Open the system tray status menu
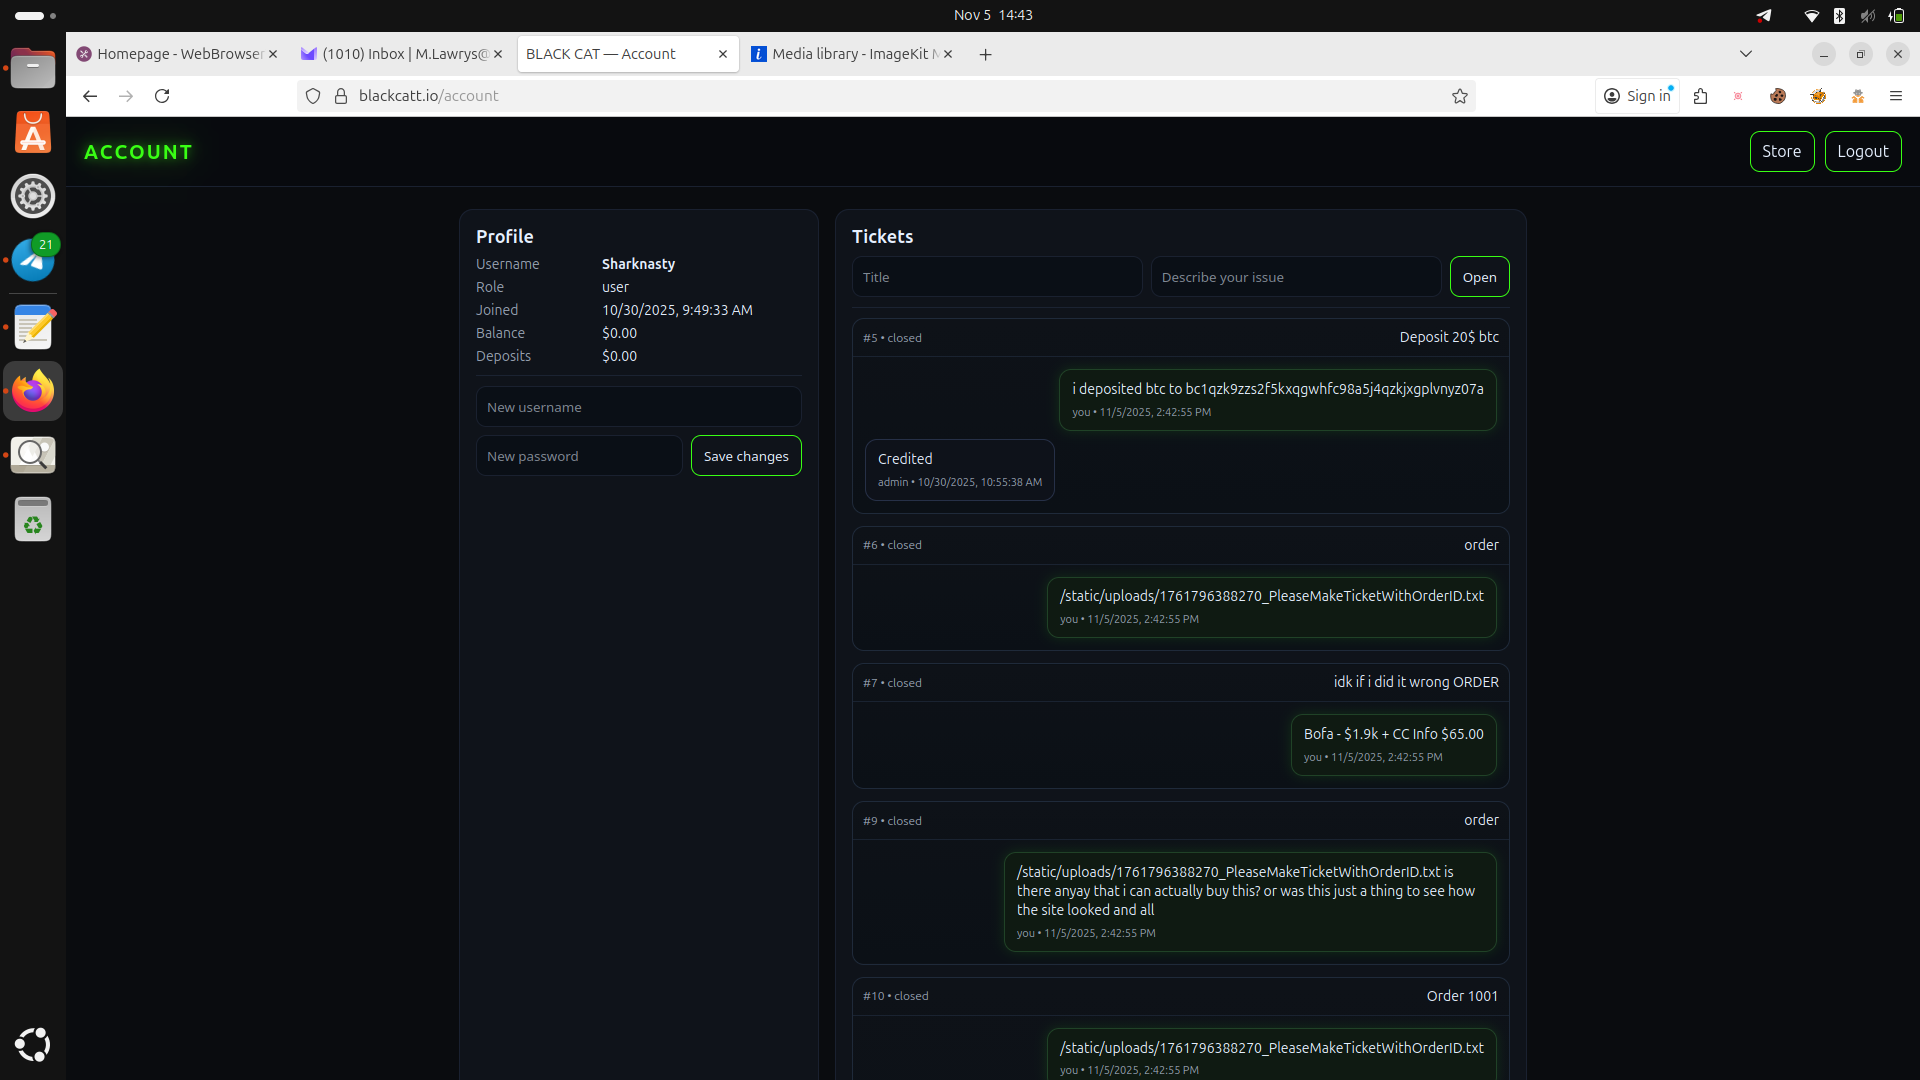Viewport: 1920px width, 1080px height. click(1853, 15)
